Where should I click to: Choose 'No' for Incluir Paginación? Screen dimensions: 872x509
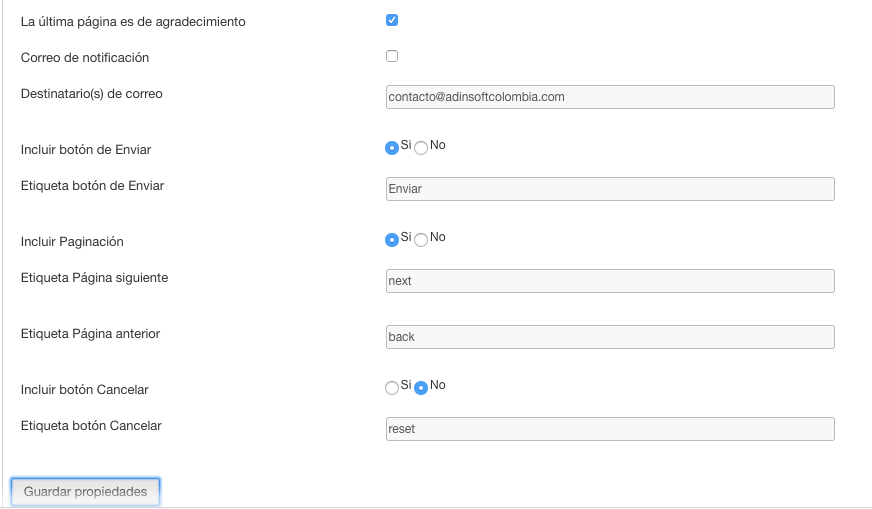(421, 240)
